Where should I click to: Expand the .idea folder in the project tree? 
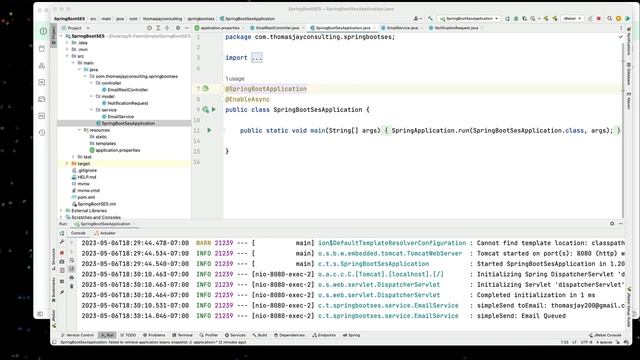pos(68,42)
